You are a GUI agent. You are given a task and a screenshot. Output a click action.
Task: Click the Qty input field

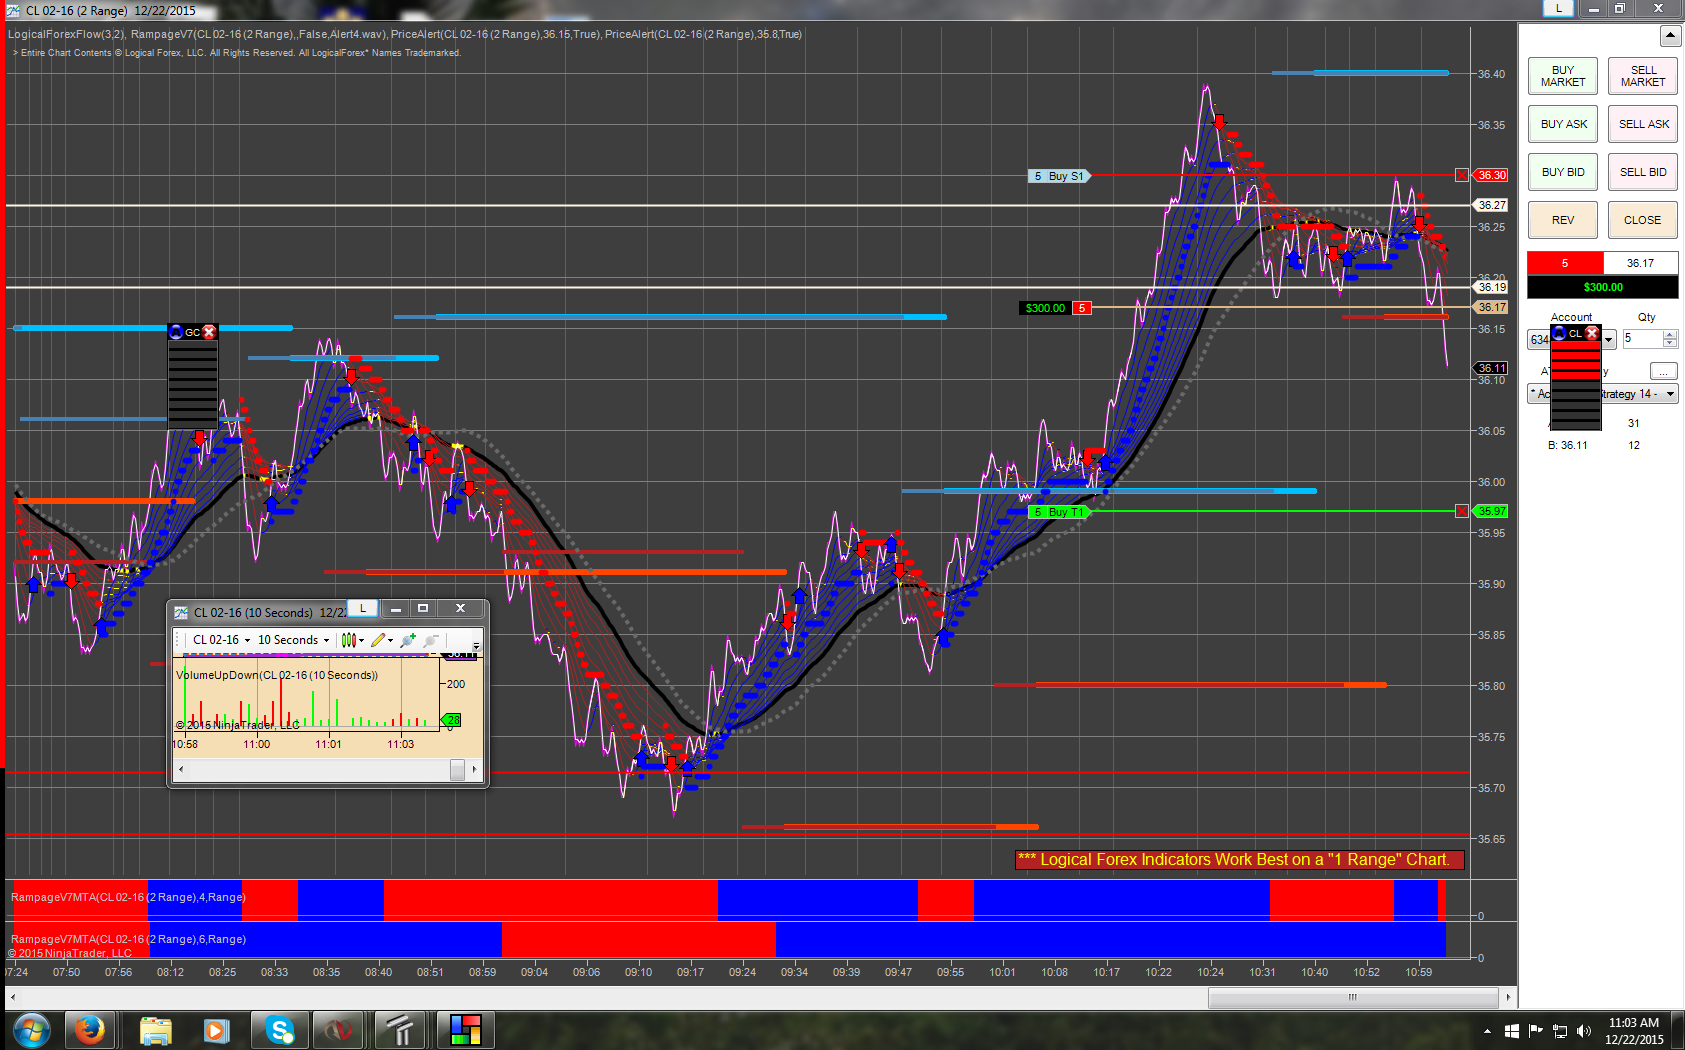1641,339
